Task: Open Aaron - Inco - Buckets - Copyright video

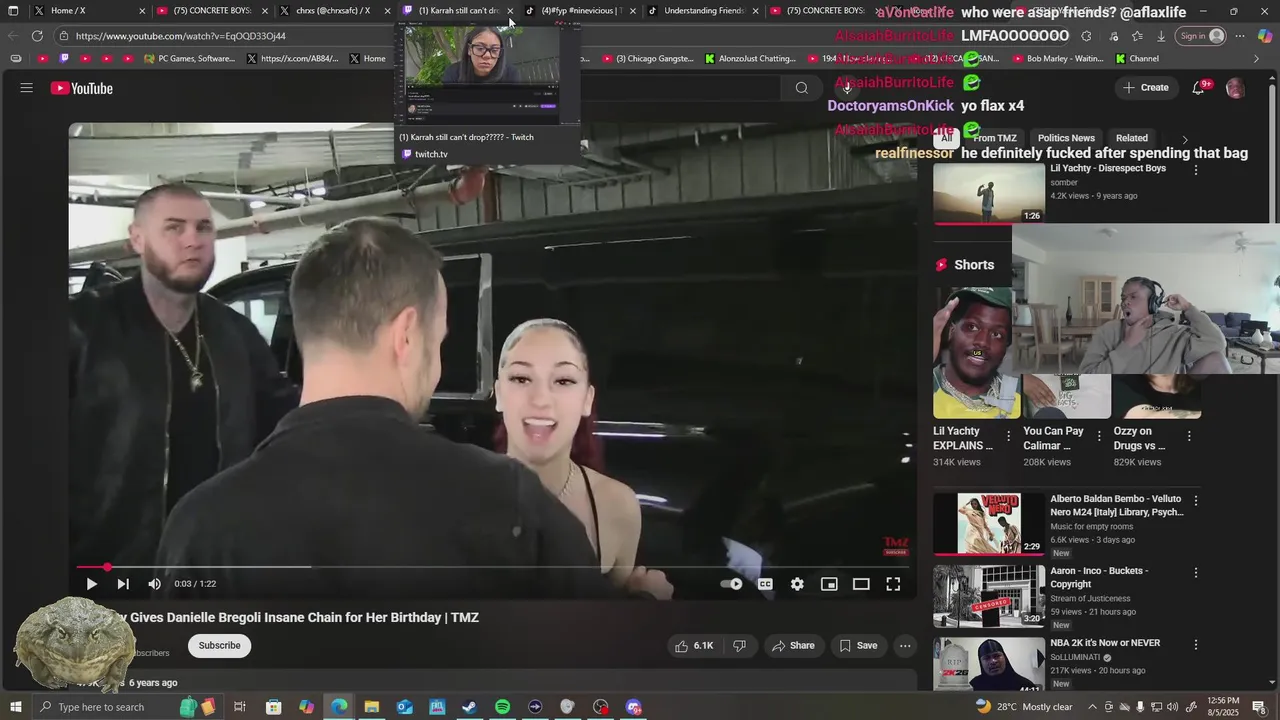Action: tap(989, 595)
